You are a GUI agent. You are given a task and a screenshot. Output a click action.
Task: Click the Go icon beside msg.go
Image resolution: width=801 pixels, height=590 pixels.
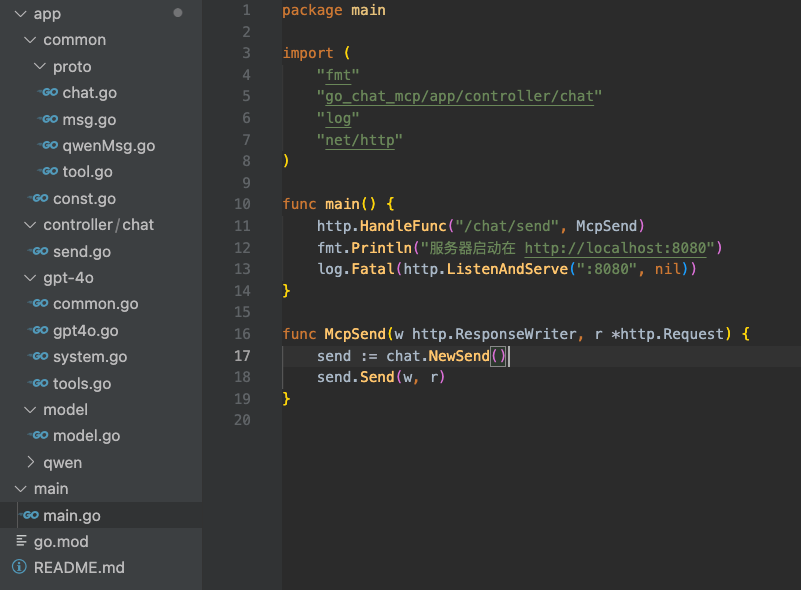click(x=48, y=120)
